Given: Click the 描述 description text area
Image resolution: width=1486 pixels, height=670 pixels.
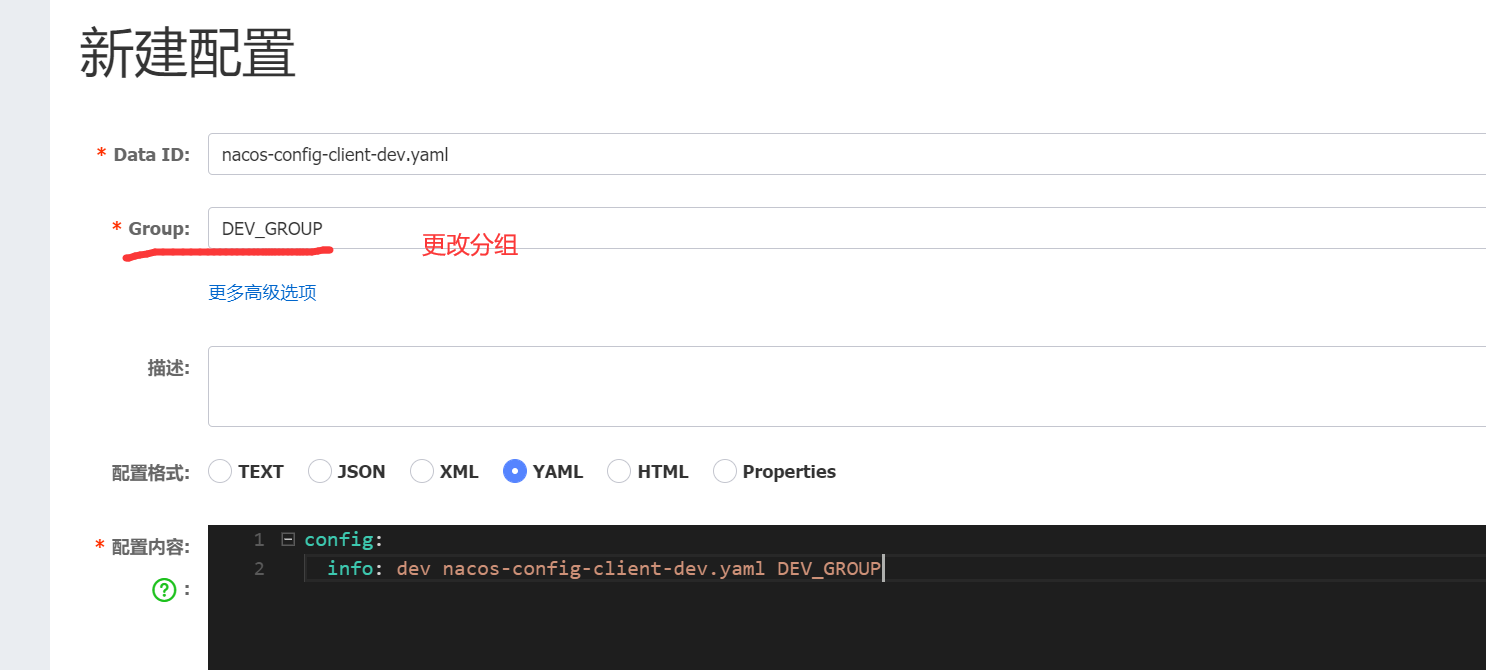Looking at the screenshot, I should click(847, 387).
